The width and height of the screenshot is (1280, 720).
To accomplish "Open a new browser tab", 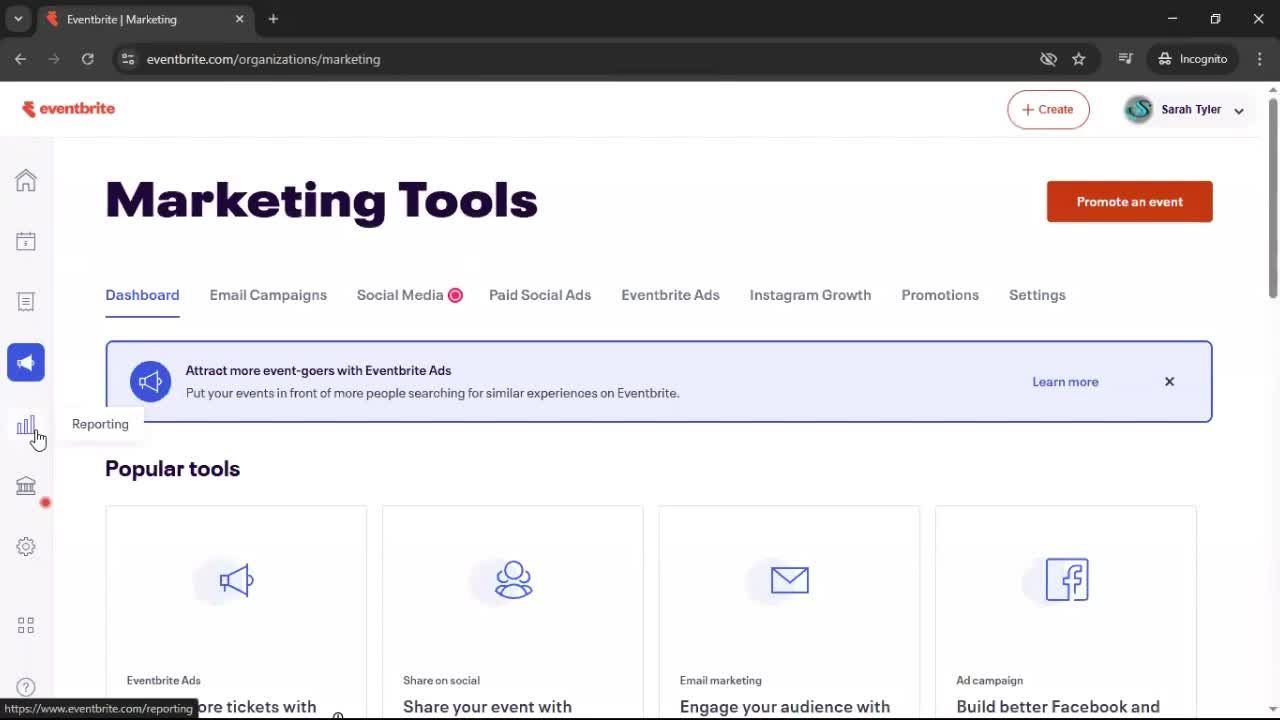I will [x=273, y=19].
